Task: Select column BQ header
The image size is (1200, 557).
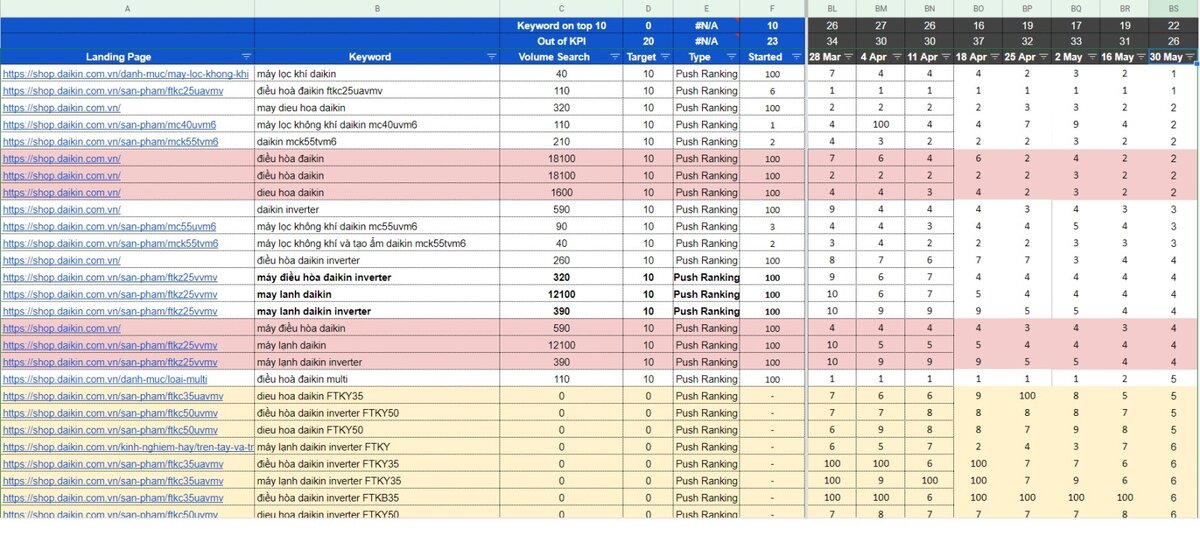Action: tap(1076, 8)
